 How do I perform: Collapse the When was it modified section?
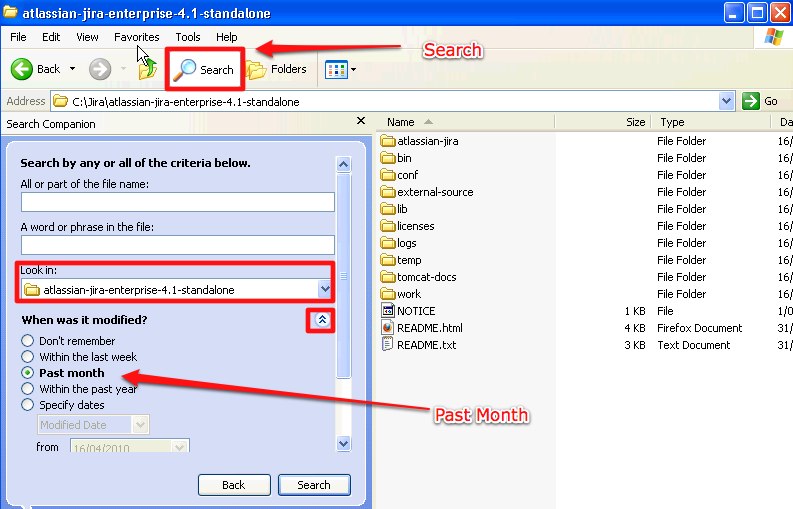point(322,319)
